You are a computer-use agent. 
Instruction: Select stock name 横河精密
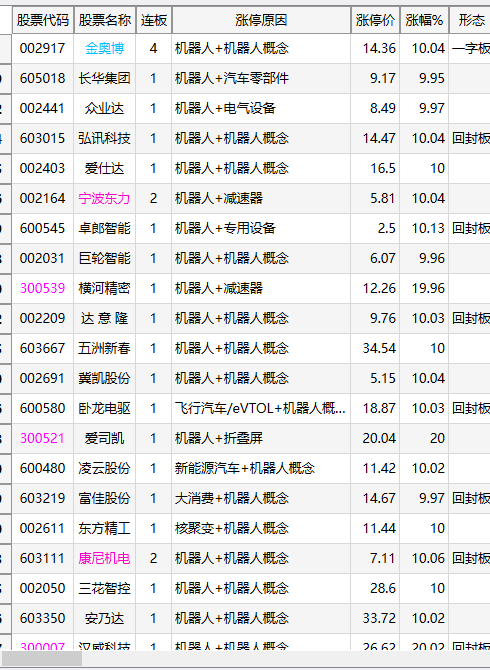coord(105,288)
